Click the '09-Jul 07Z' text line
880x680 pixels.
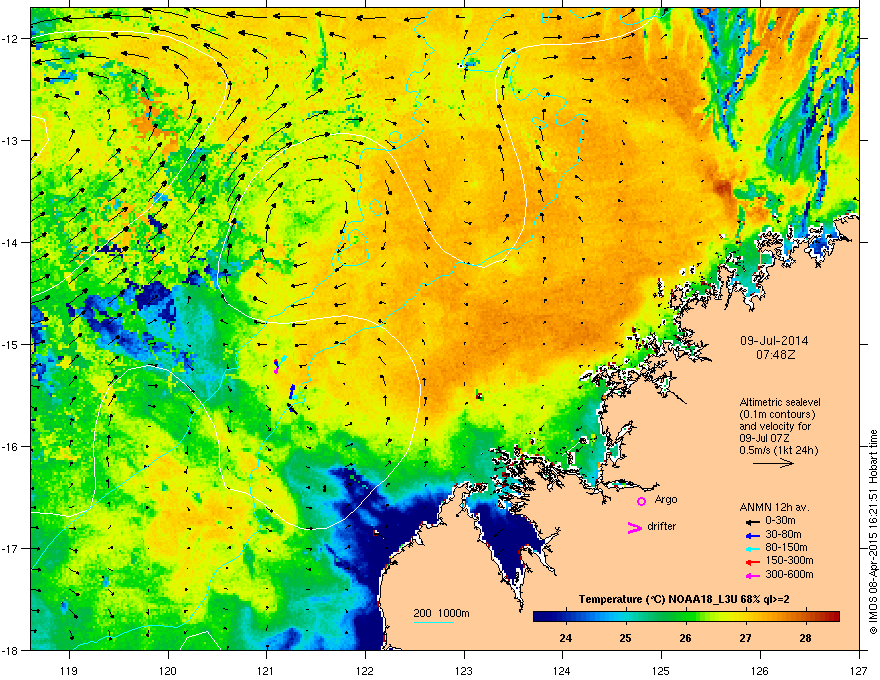tap(765, 438)
